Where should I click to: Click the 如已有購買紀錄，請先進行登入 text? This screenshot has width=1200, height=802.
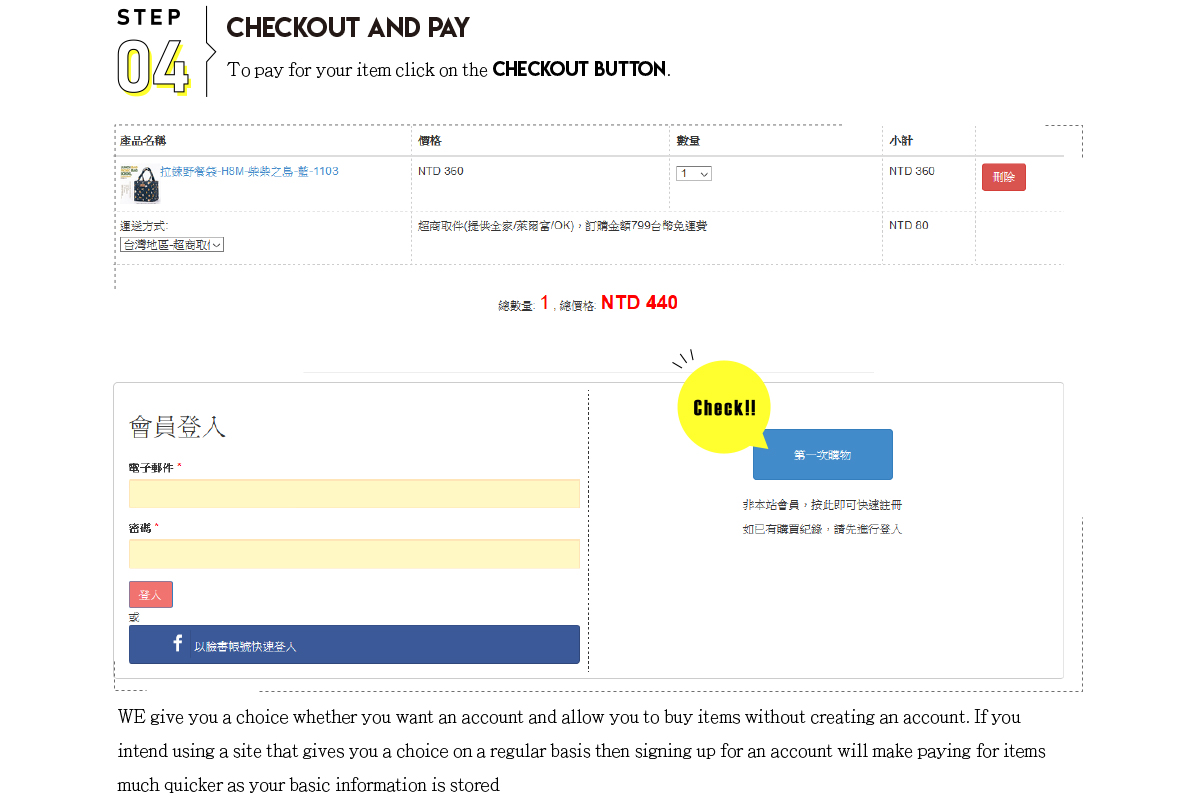pyautogui.click(x=822, y=529)
